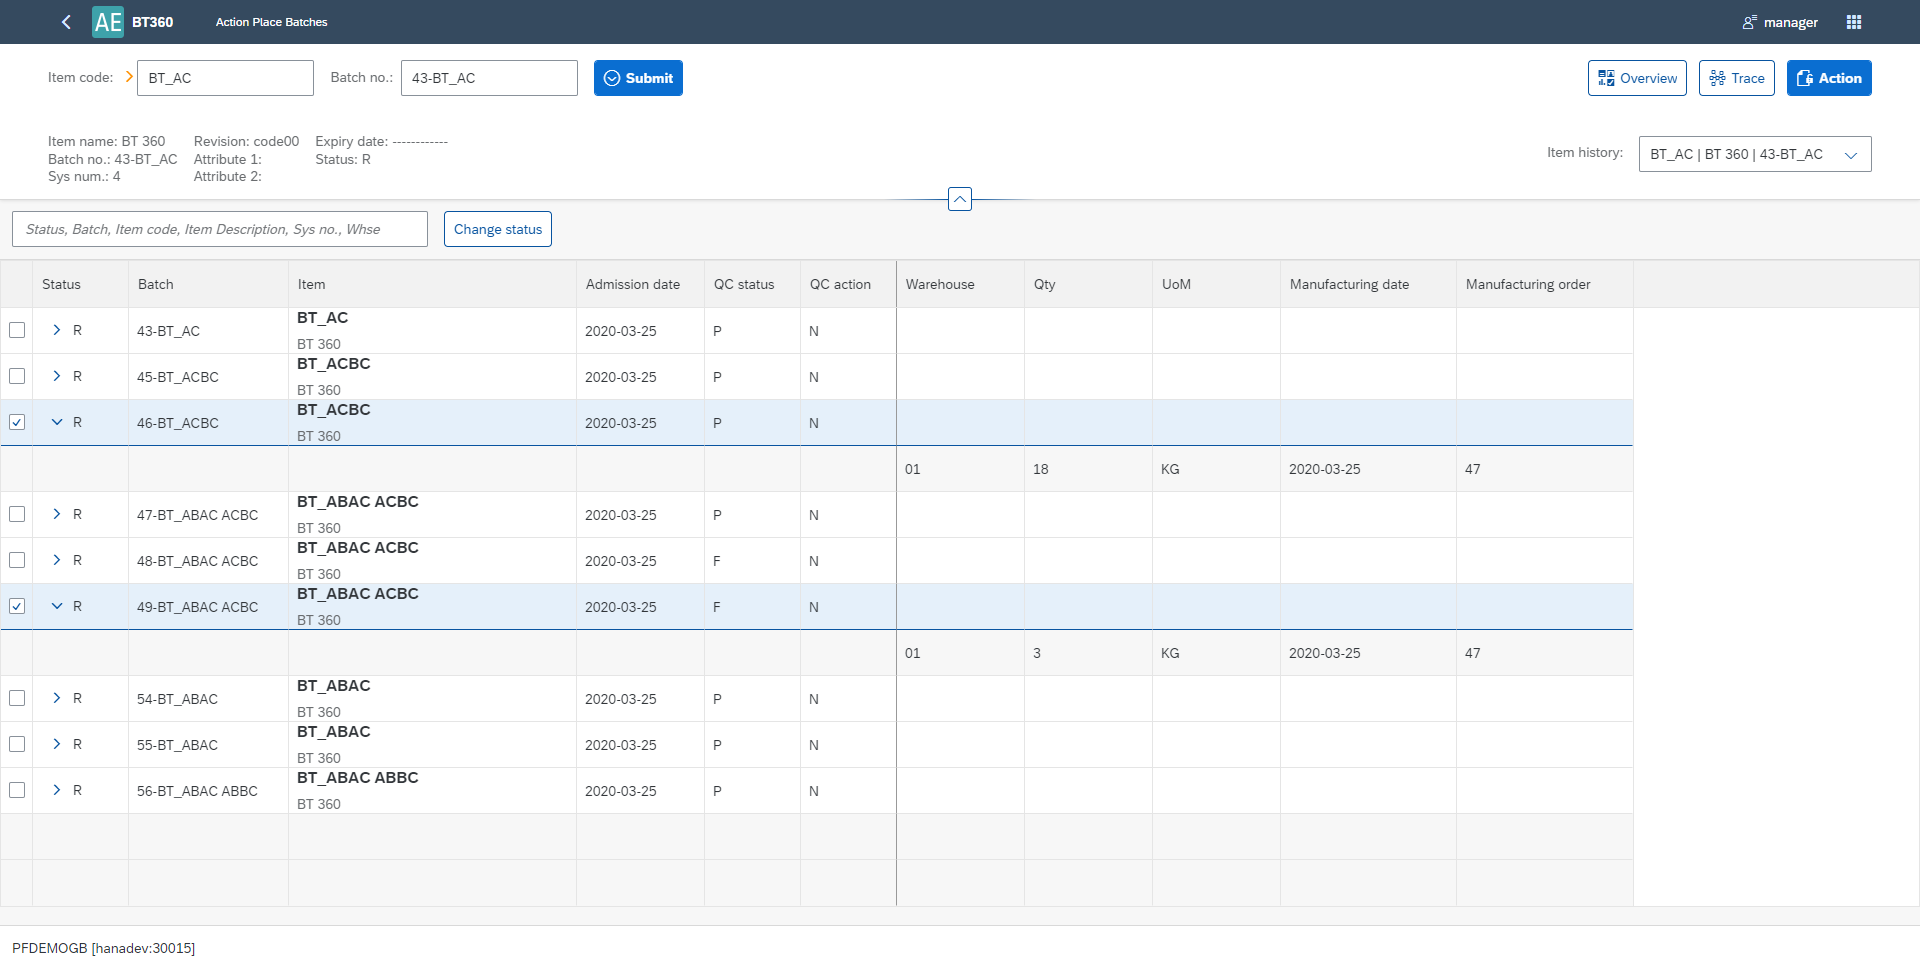
Task: Click inside the Batch no. input field
Action: [489, 77]
